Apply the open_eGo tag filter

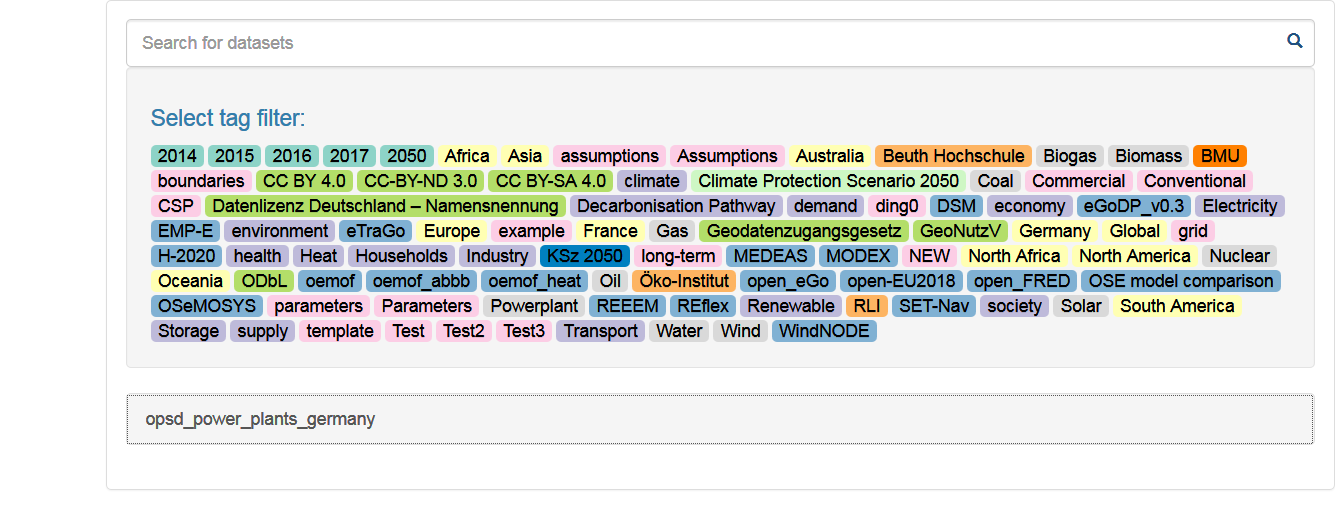(x=788, y=281)
